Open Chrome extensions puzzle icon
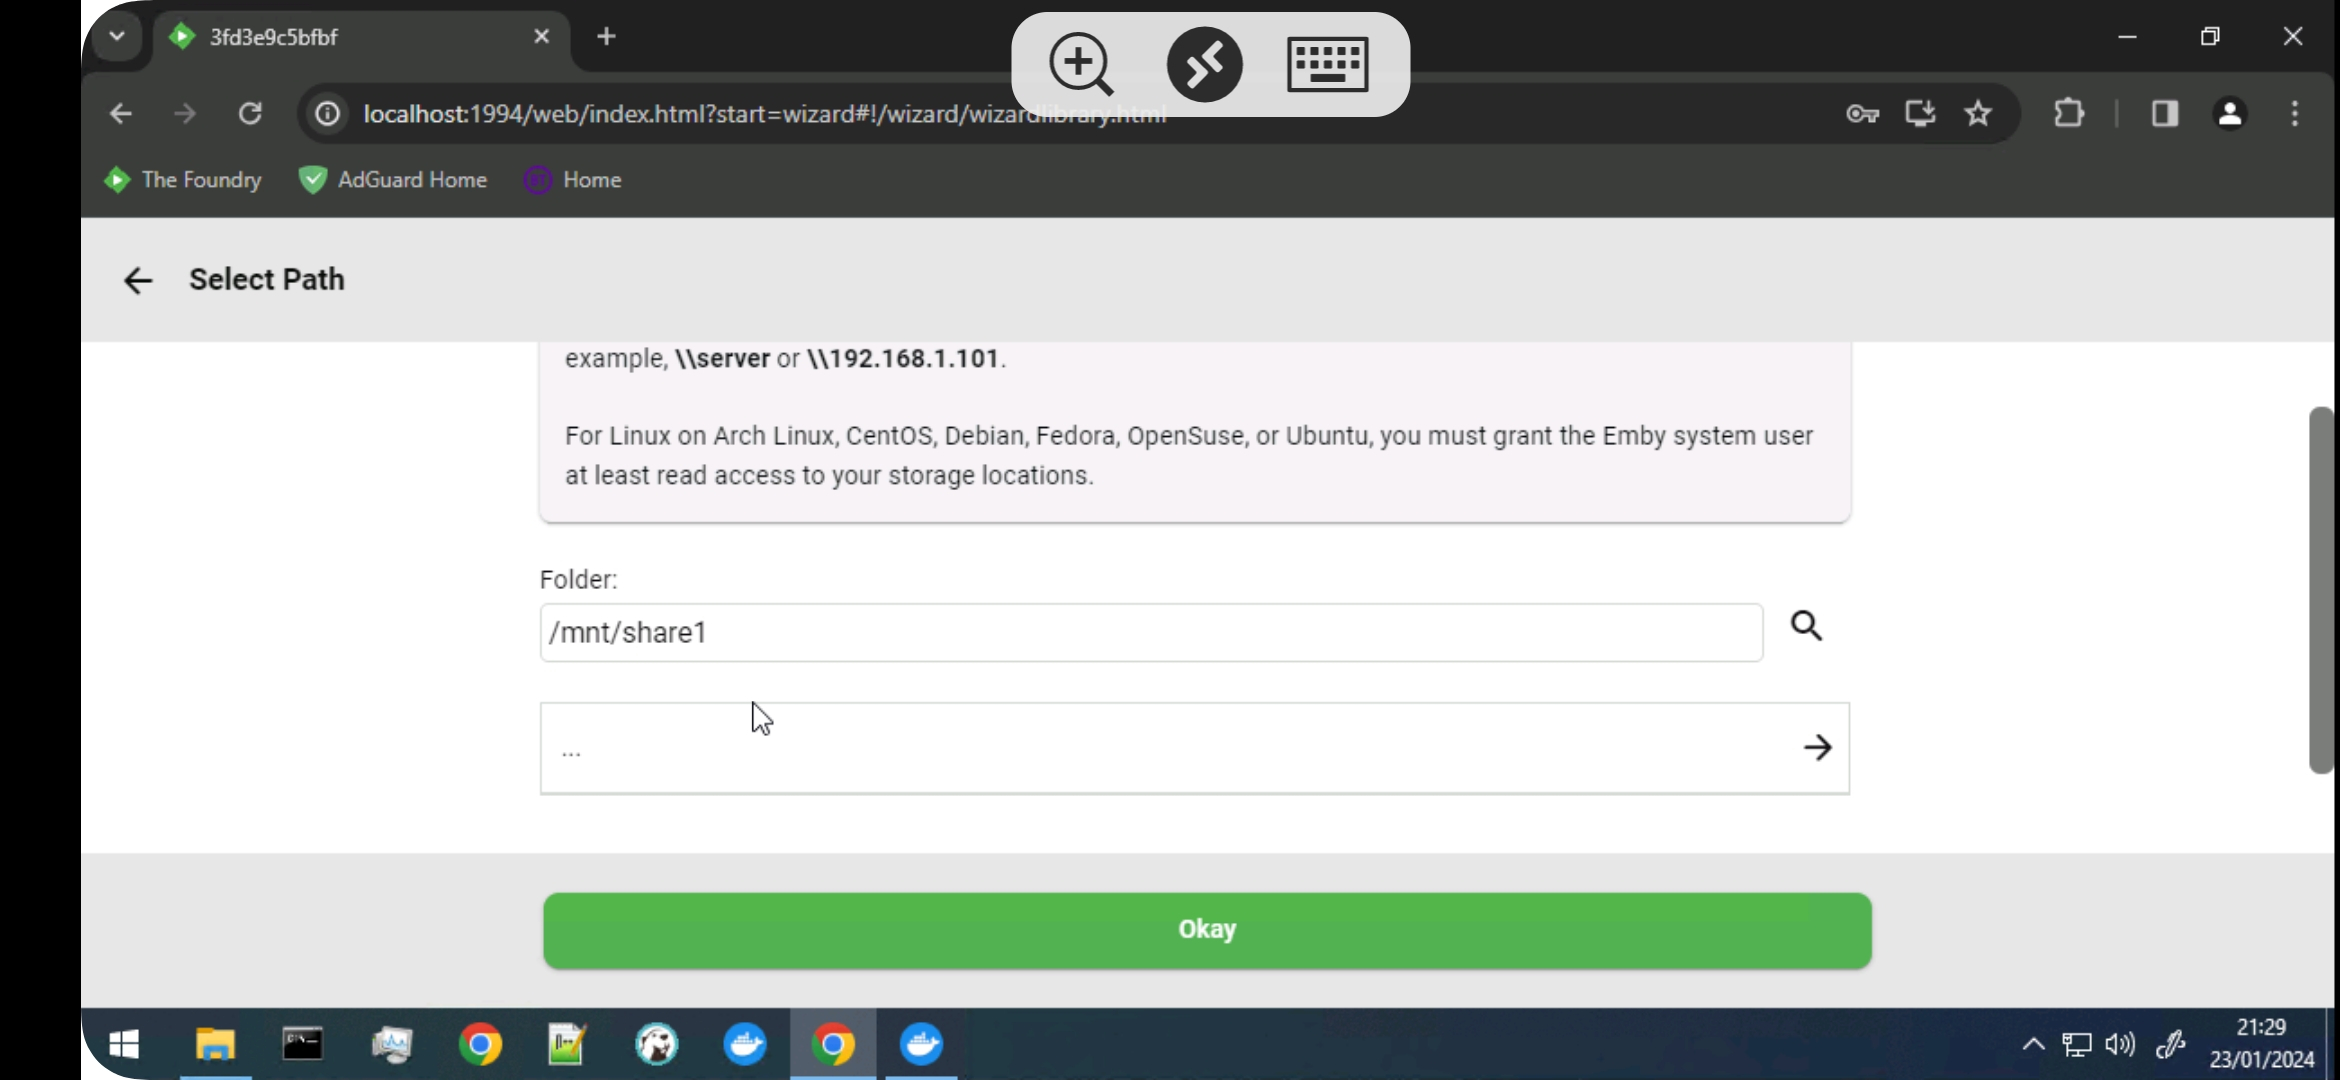The image size is (2340, 1080). (2069, 114)
